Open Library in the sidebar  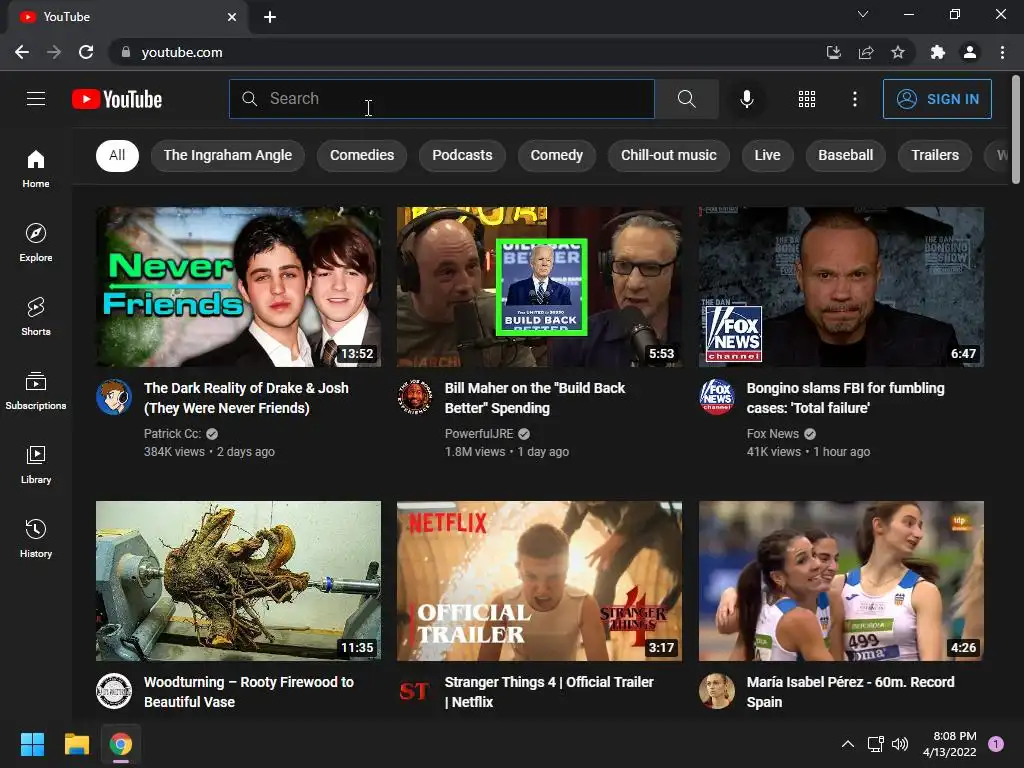coord(36,464)
